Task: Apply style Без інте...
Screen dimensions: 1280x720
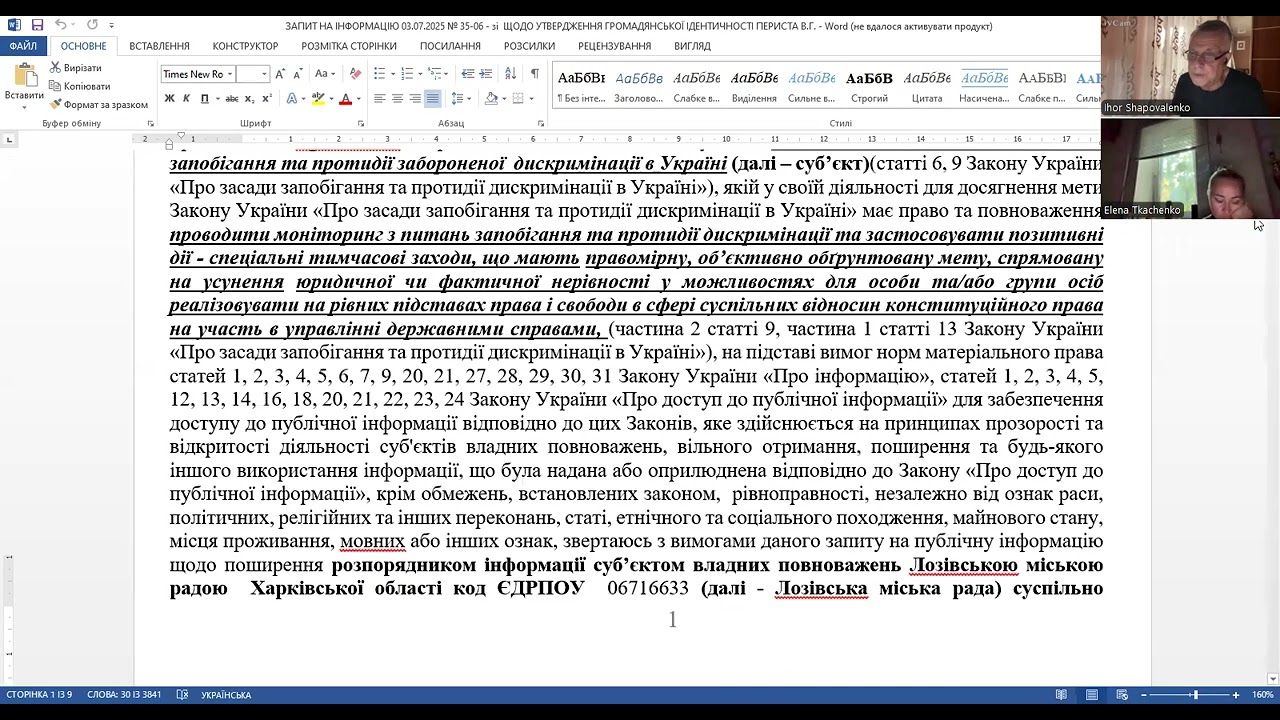Action: (580, 87)
